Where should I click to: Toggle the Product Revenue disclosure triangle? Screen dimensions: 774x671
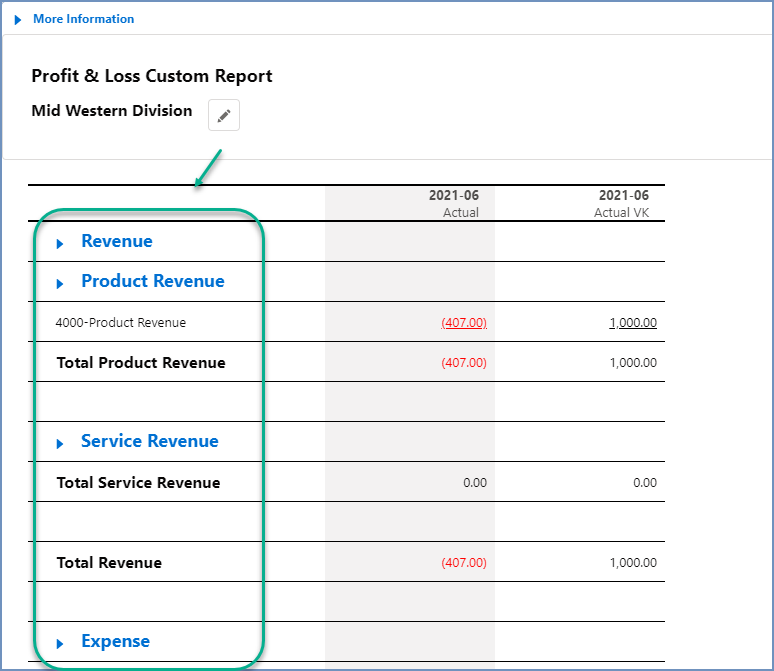[x=60, y=283]
